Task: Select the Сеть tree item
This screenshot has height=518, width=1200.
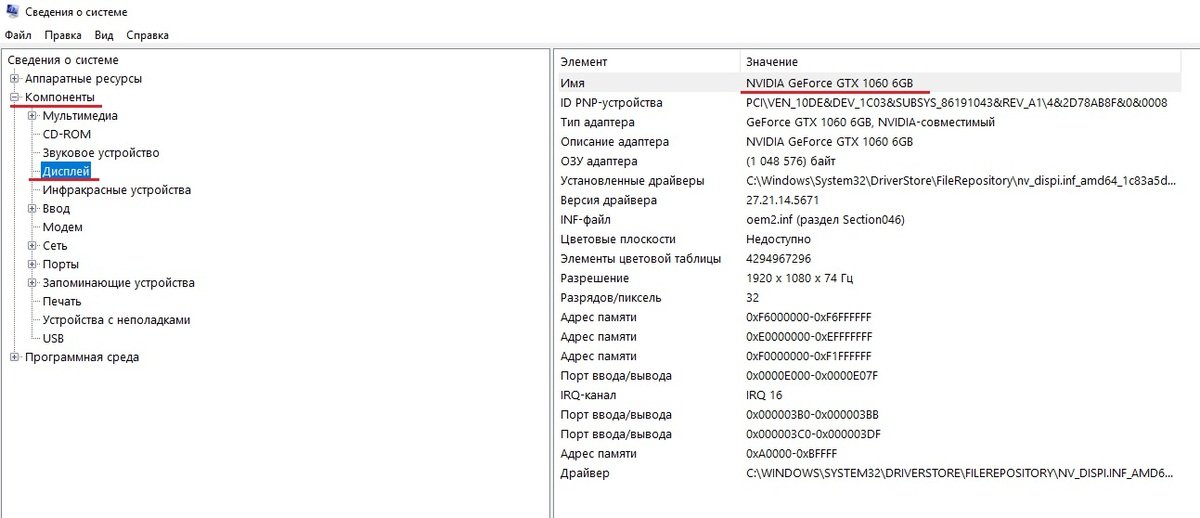Action: [x=55, y=246]
